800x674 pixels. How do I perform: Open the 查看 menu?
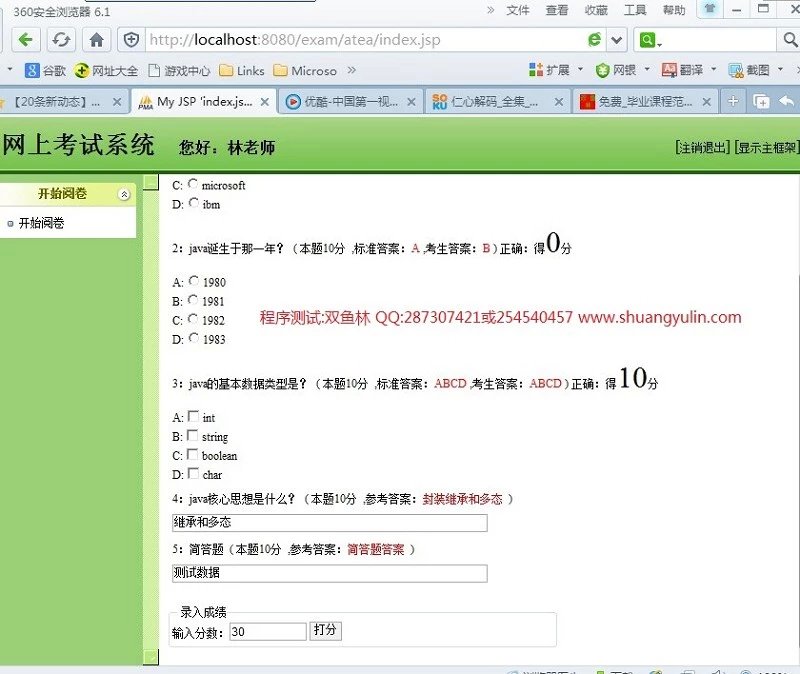[557, 10]
